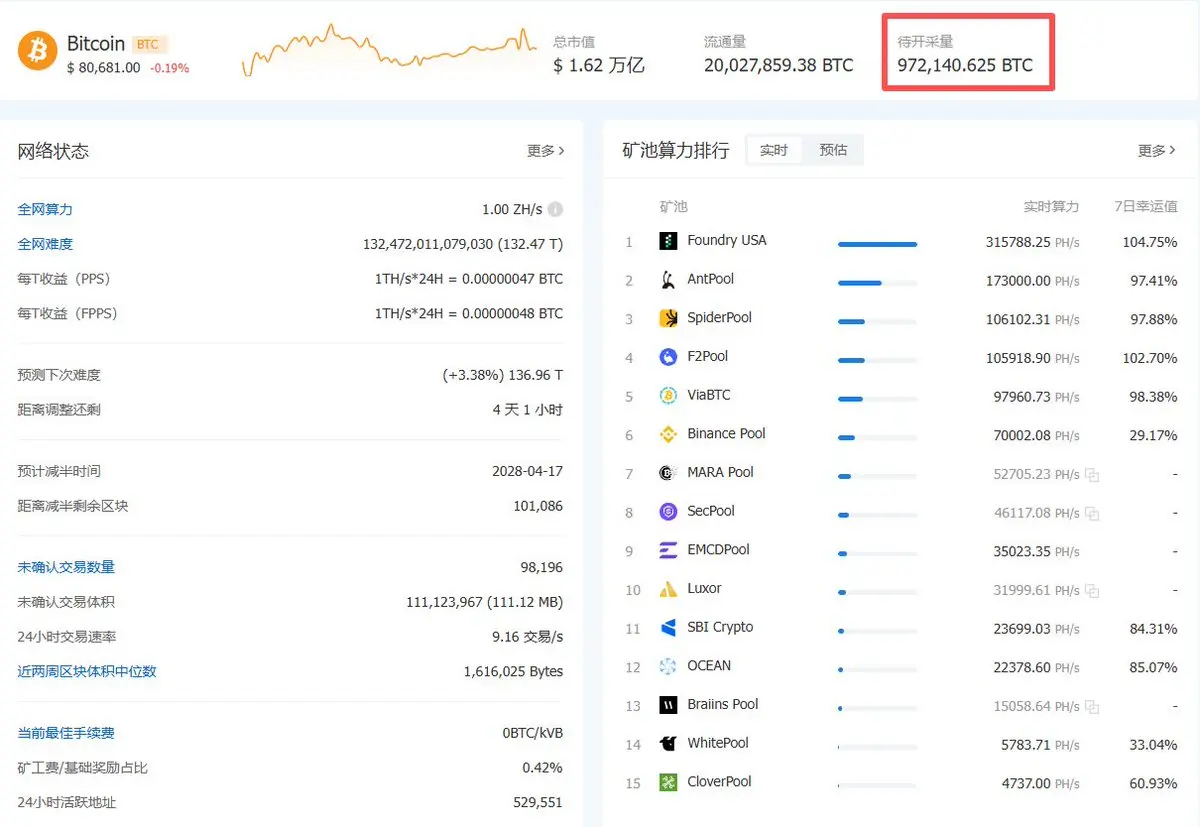Click the Binance Pool logo icon

[668, 434]
